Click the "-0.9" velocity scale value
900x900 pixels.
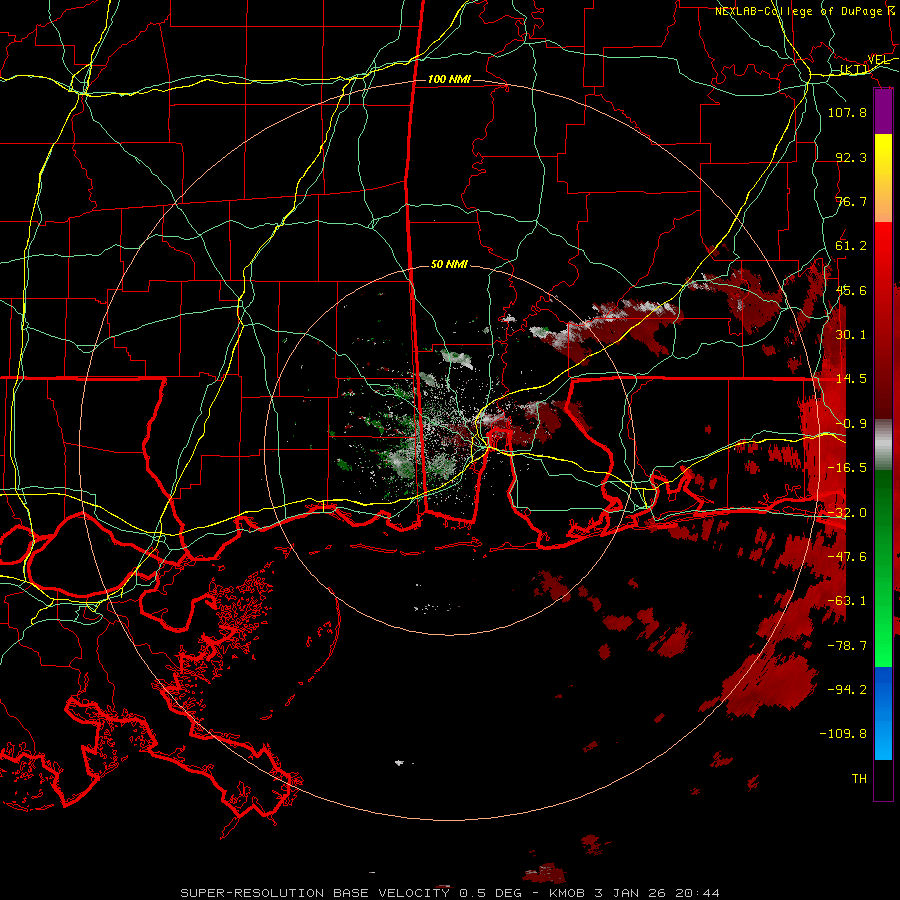click(851, 424)
